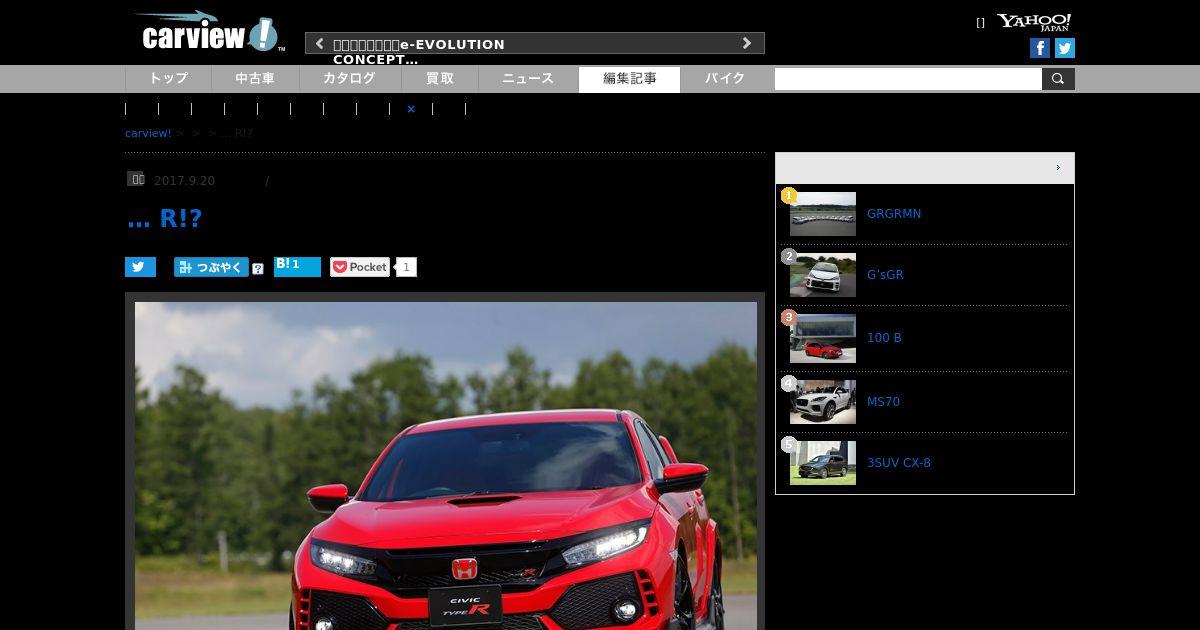
Task: Open the carview! logo home link
Action: [x=210, y=33]
